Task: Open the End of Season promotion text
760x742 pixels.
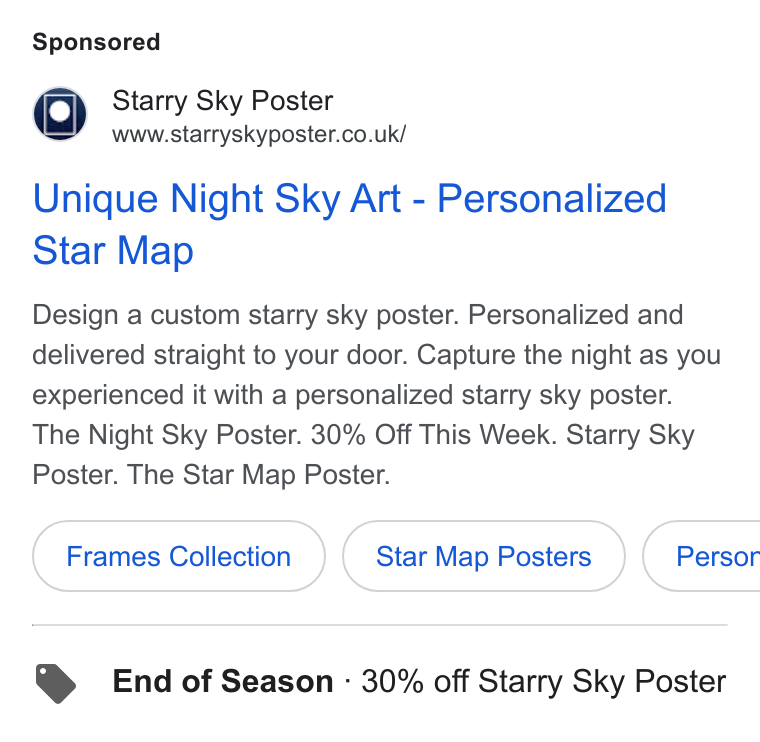Action: coord(223,681)
